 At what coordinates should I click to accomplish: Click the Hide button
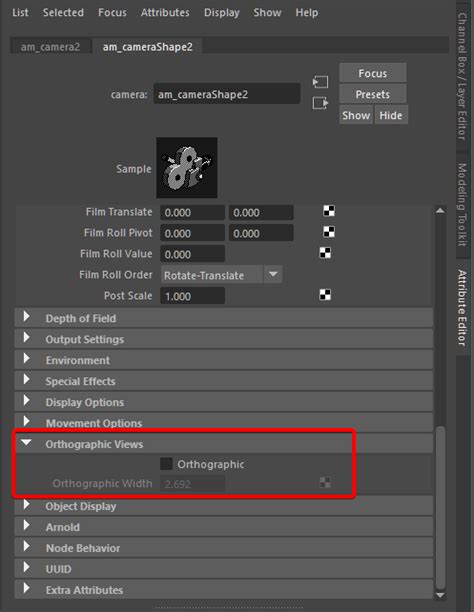click(391, 115)
